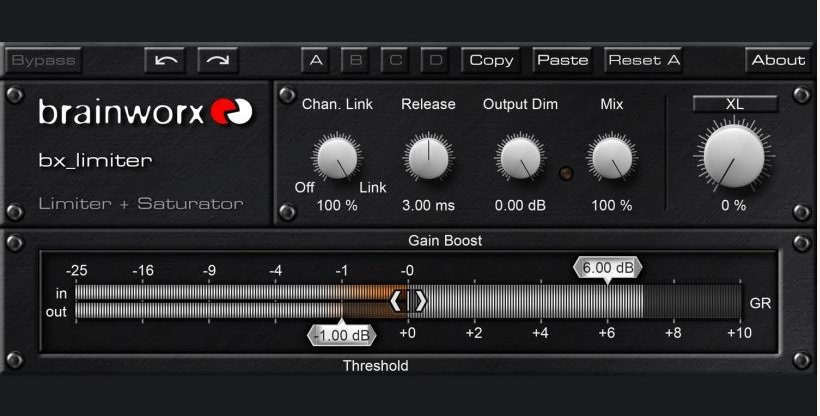
Task: Click the link arrows handle at 0 dB
Action: coord(408,301)
